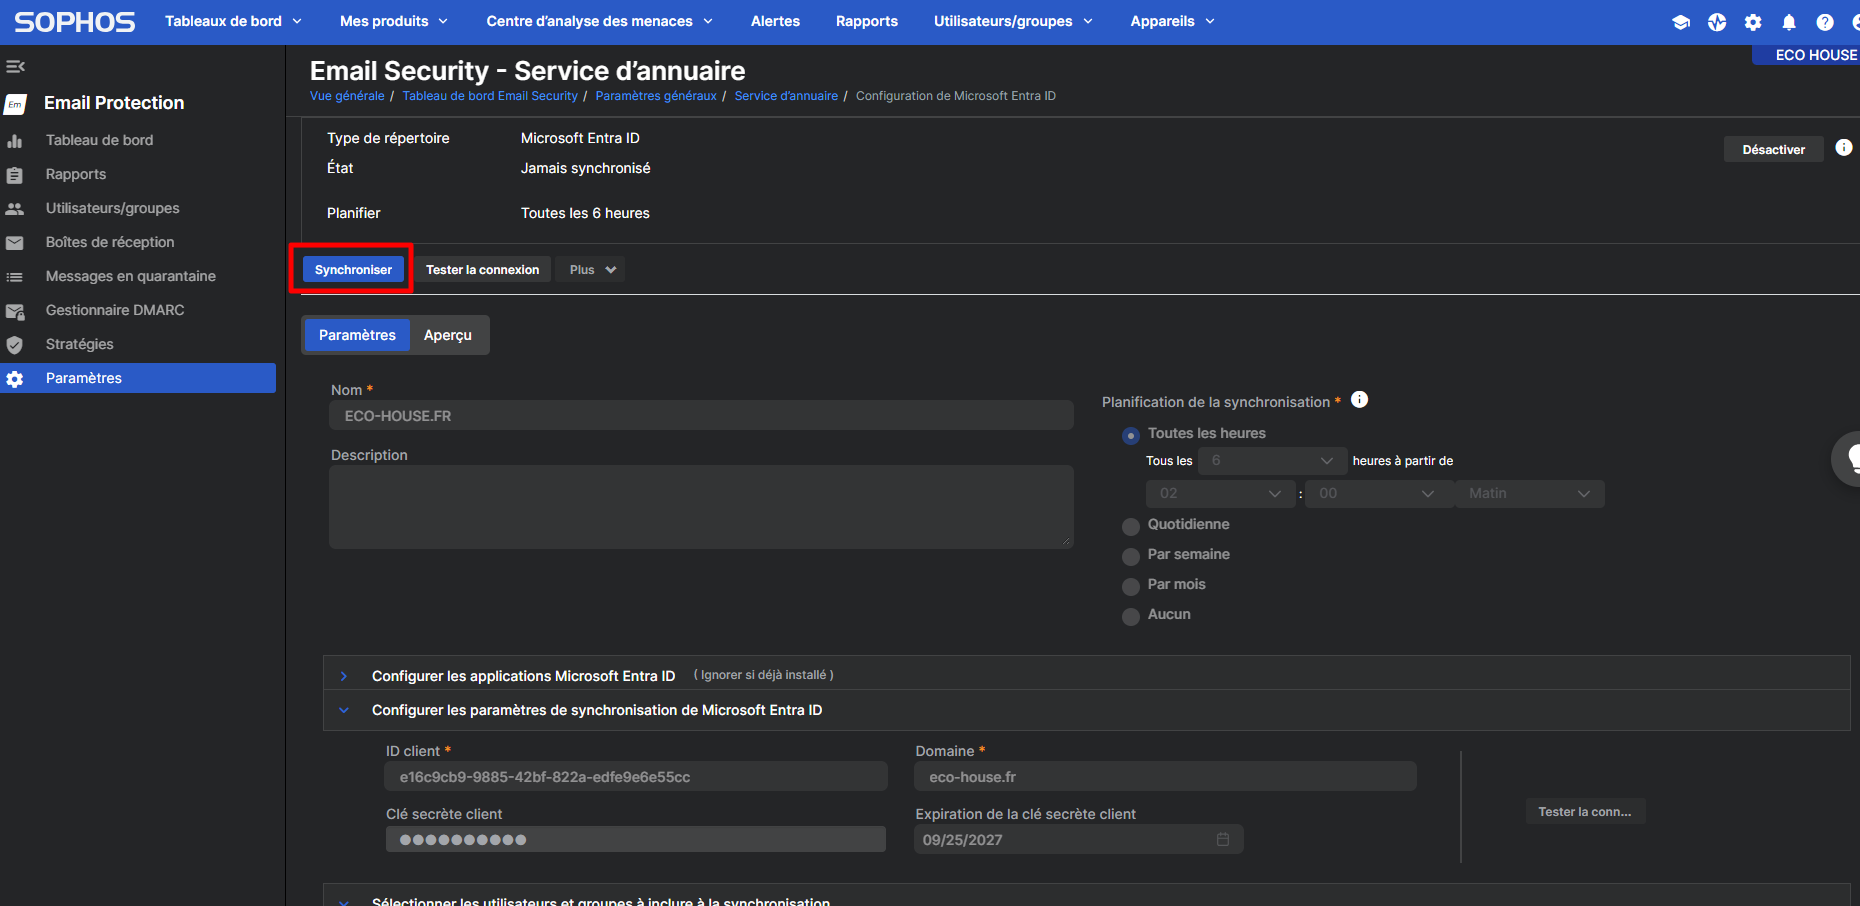Click the Sophos logo
The image size is (1860, 906).
[75, 22]
